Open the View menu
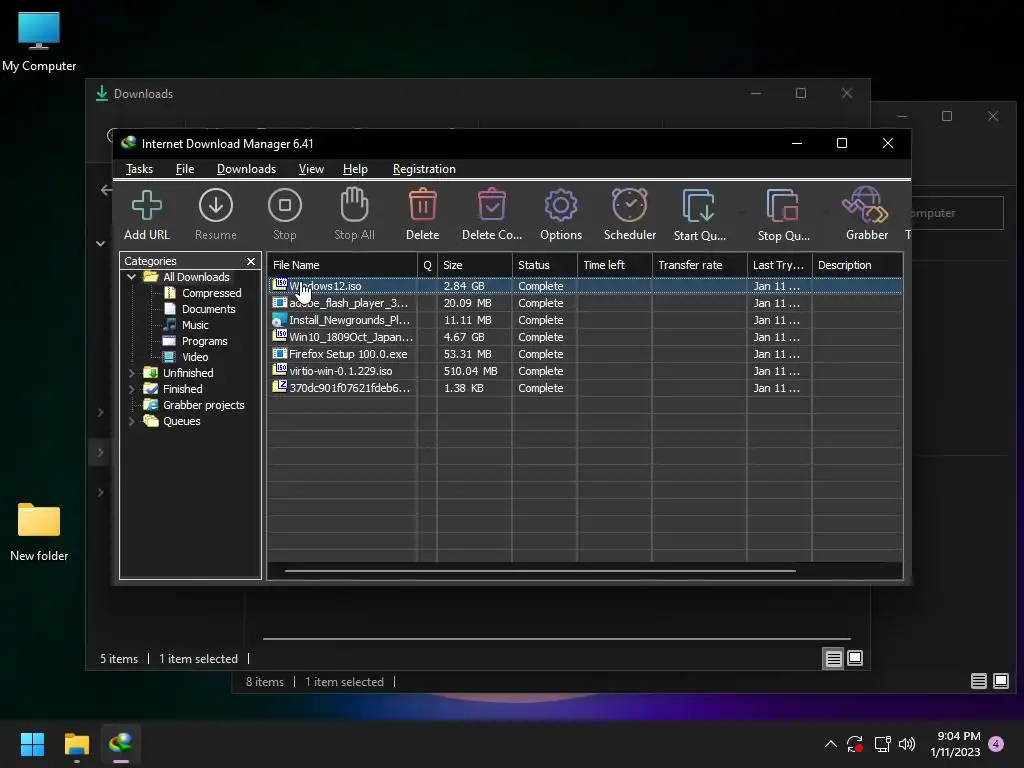Screen dimensions: 1024x768 (x=311, y=169)
